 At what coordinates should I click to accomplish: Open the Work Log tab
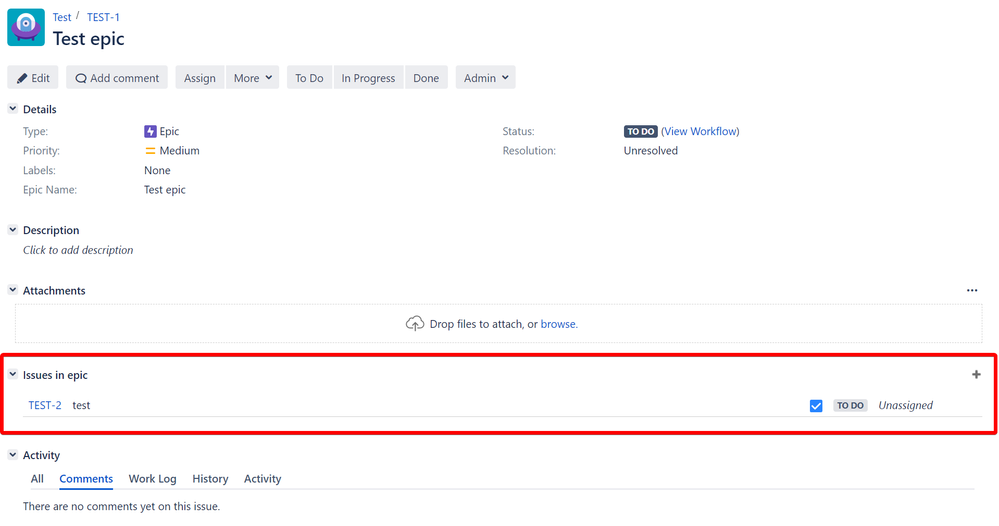pos(152,479)
